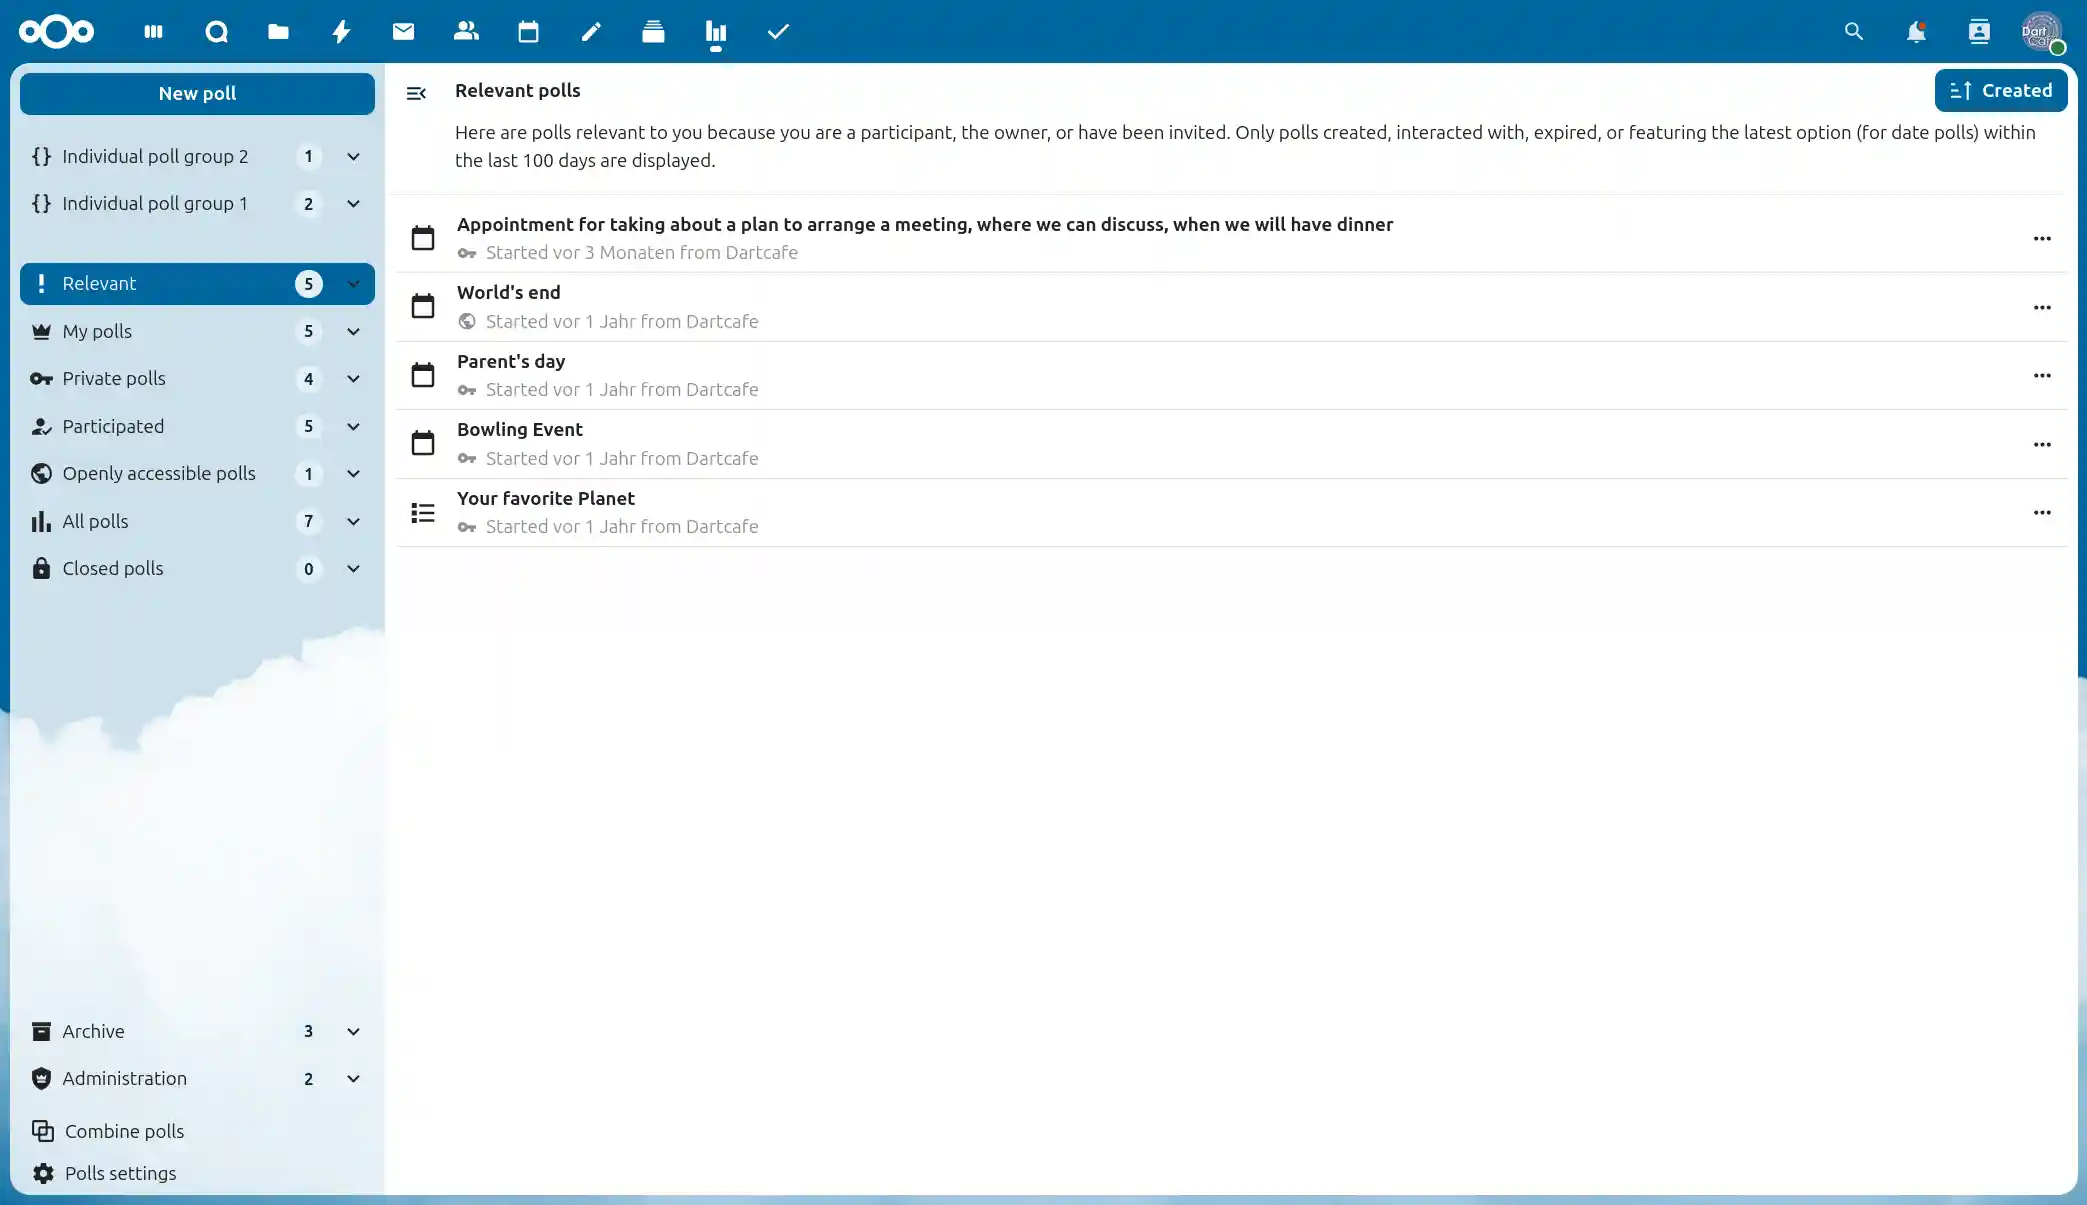Open options menu for Bowling Event poll

2042,444
